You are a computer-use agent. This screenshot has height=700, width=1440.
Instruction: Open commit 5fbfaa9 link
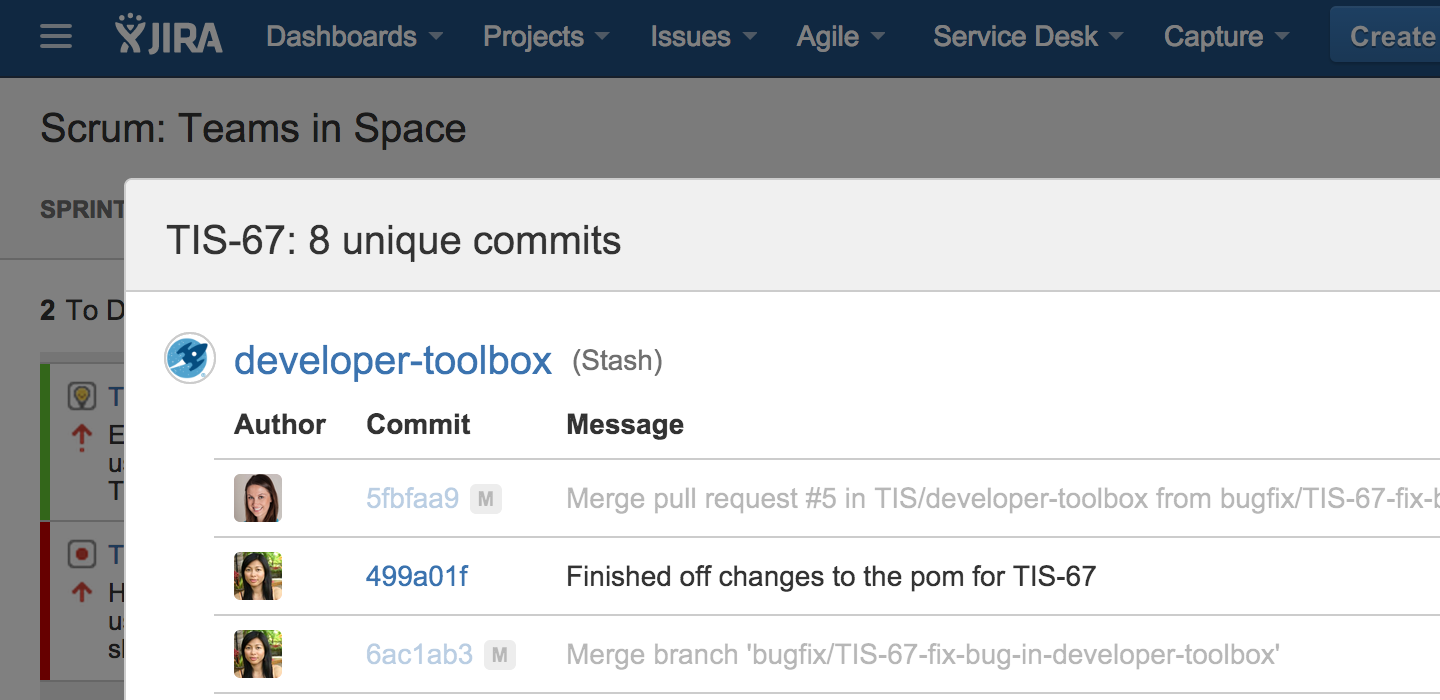click(412, 498)
